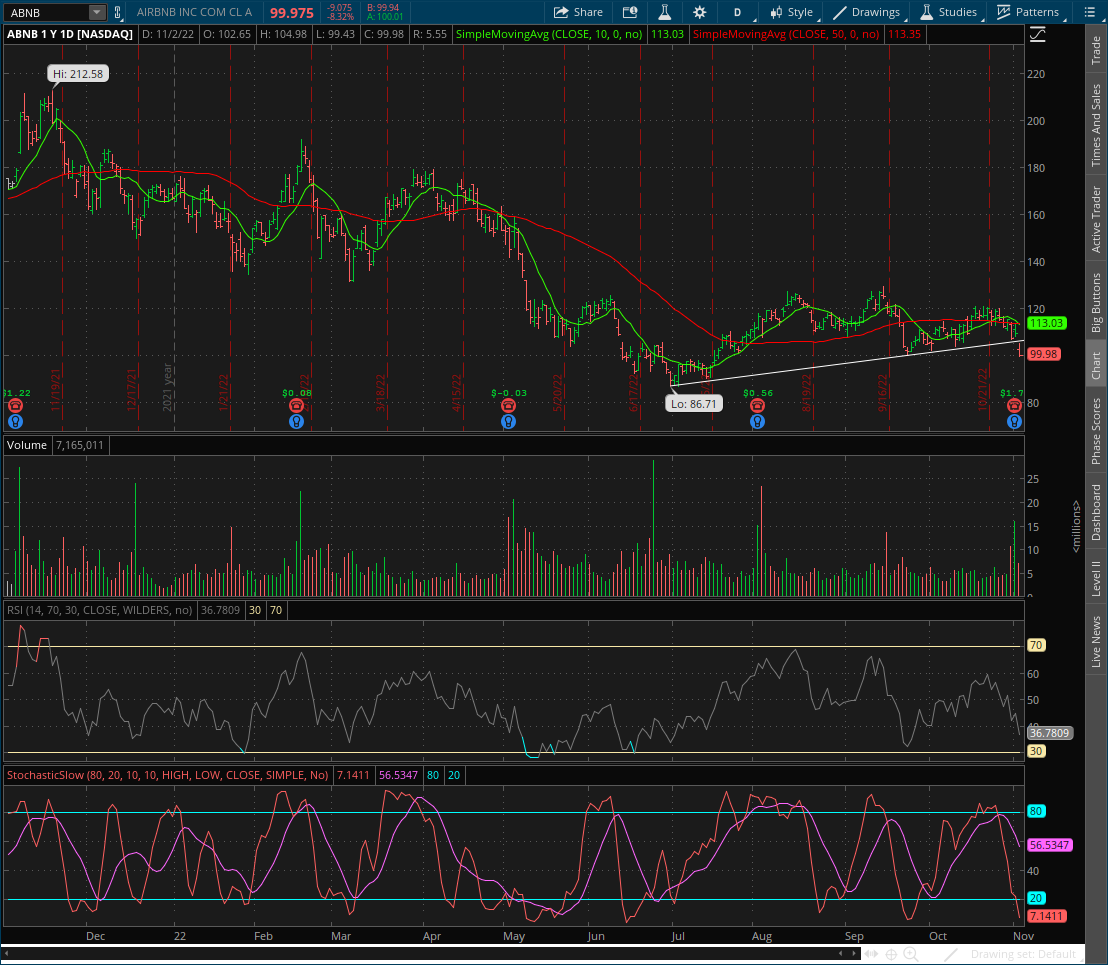This screenshot has height=965, width=1108.
Task: Click the expand time axis icon
Action: point(871,954)
